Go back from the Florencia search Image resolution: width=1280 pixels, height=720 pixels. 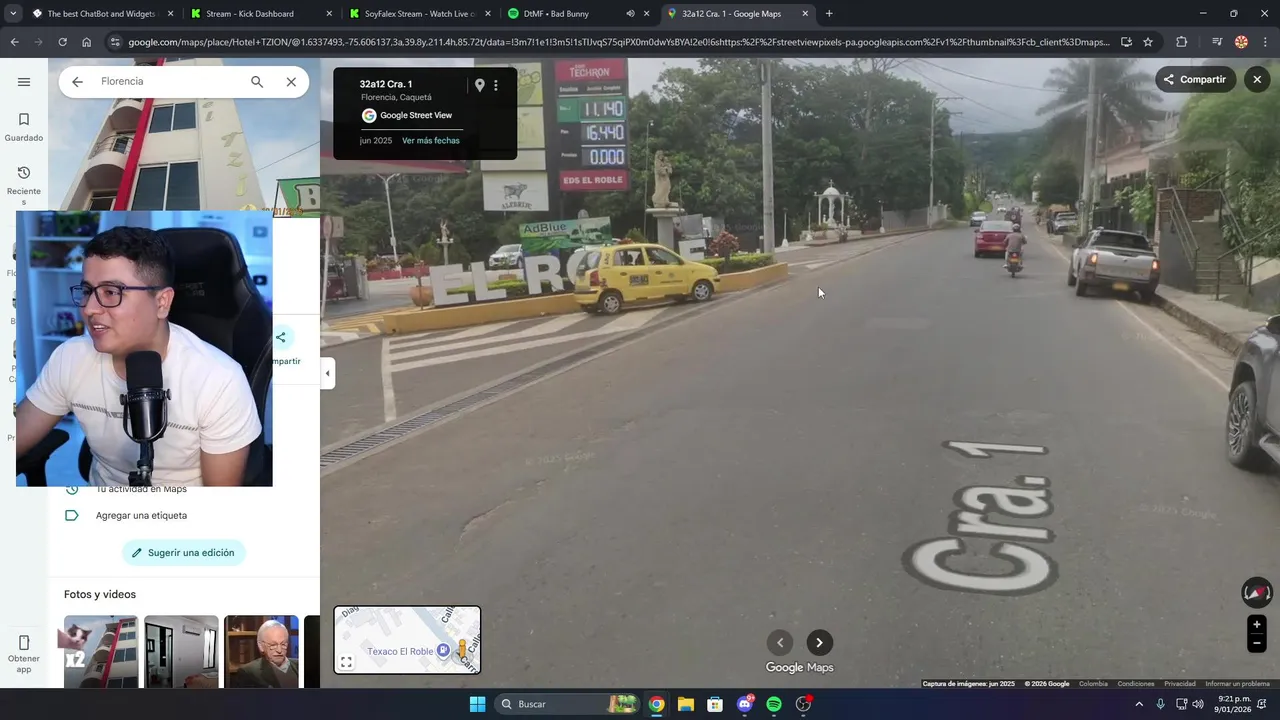pos(77,82)
